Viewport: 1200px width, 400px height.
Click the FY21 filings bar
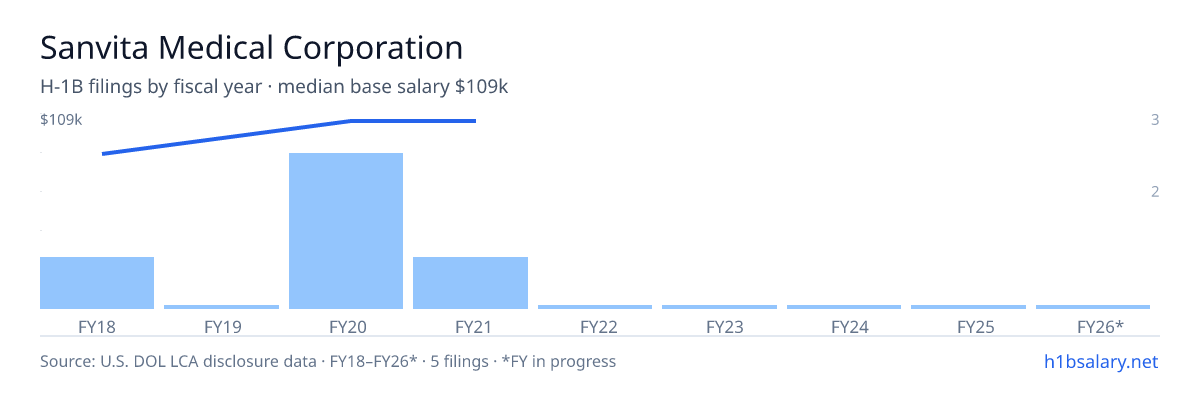tap(470, 283)
